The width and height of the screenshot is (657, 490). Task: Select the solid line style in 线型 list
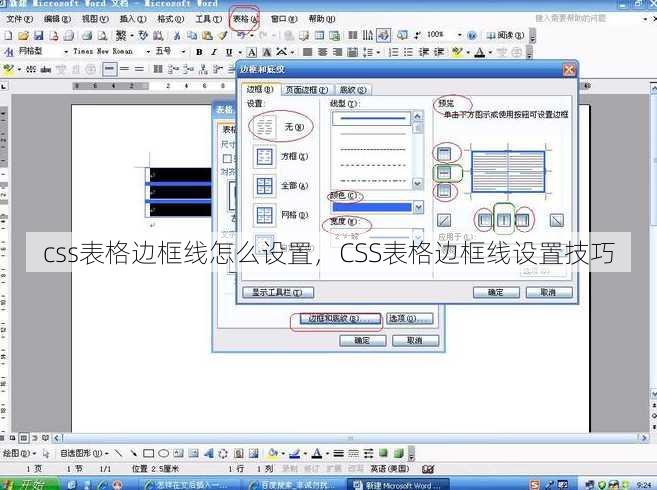[371, 119]
